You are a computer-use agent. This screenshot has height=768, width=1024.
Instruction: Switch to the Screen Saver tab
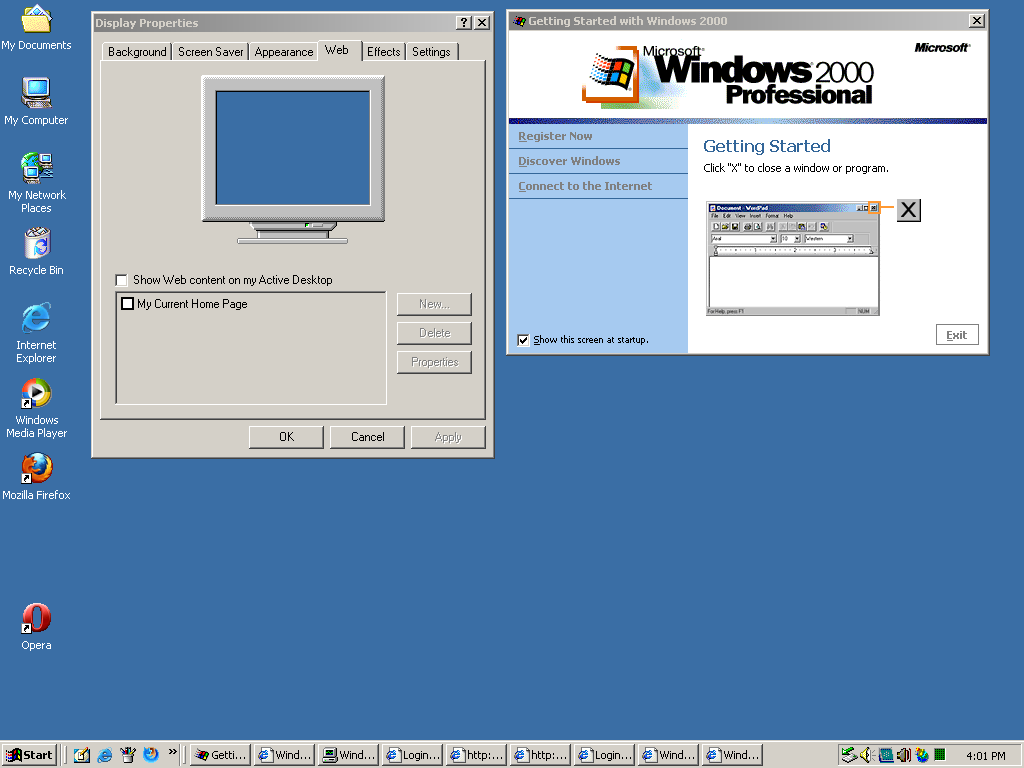click(210, 52)
